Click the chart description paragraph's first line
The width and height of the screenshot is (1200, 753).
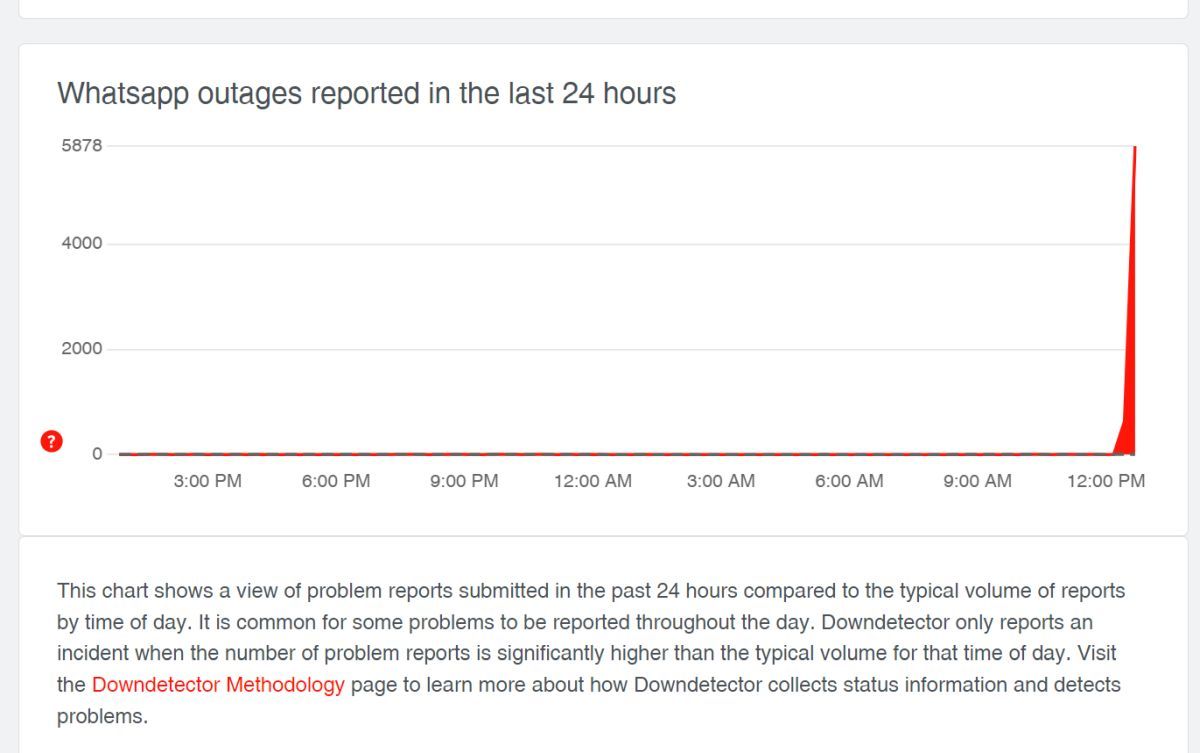591,591
